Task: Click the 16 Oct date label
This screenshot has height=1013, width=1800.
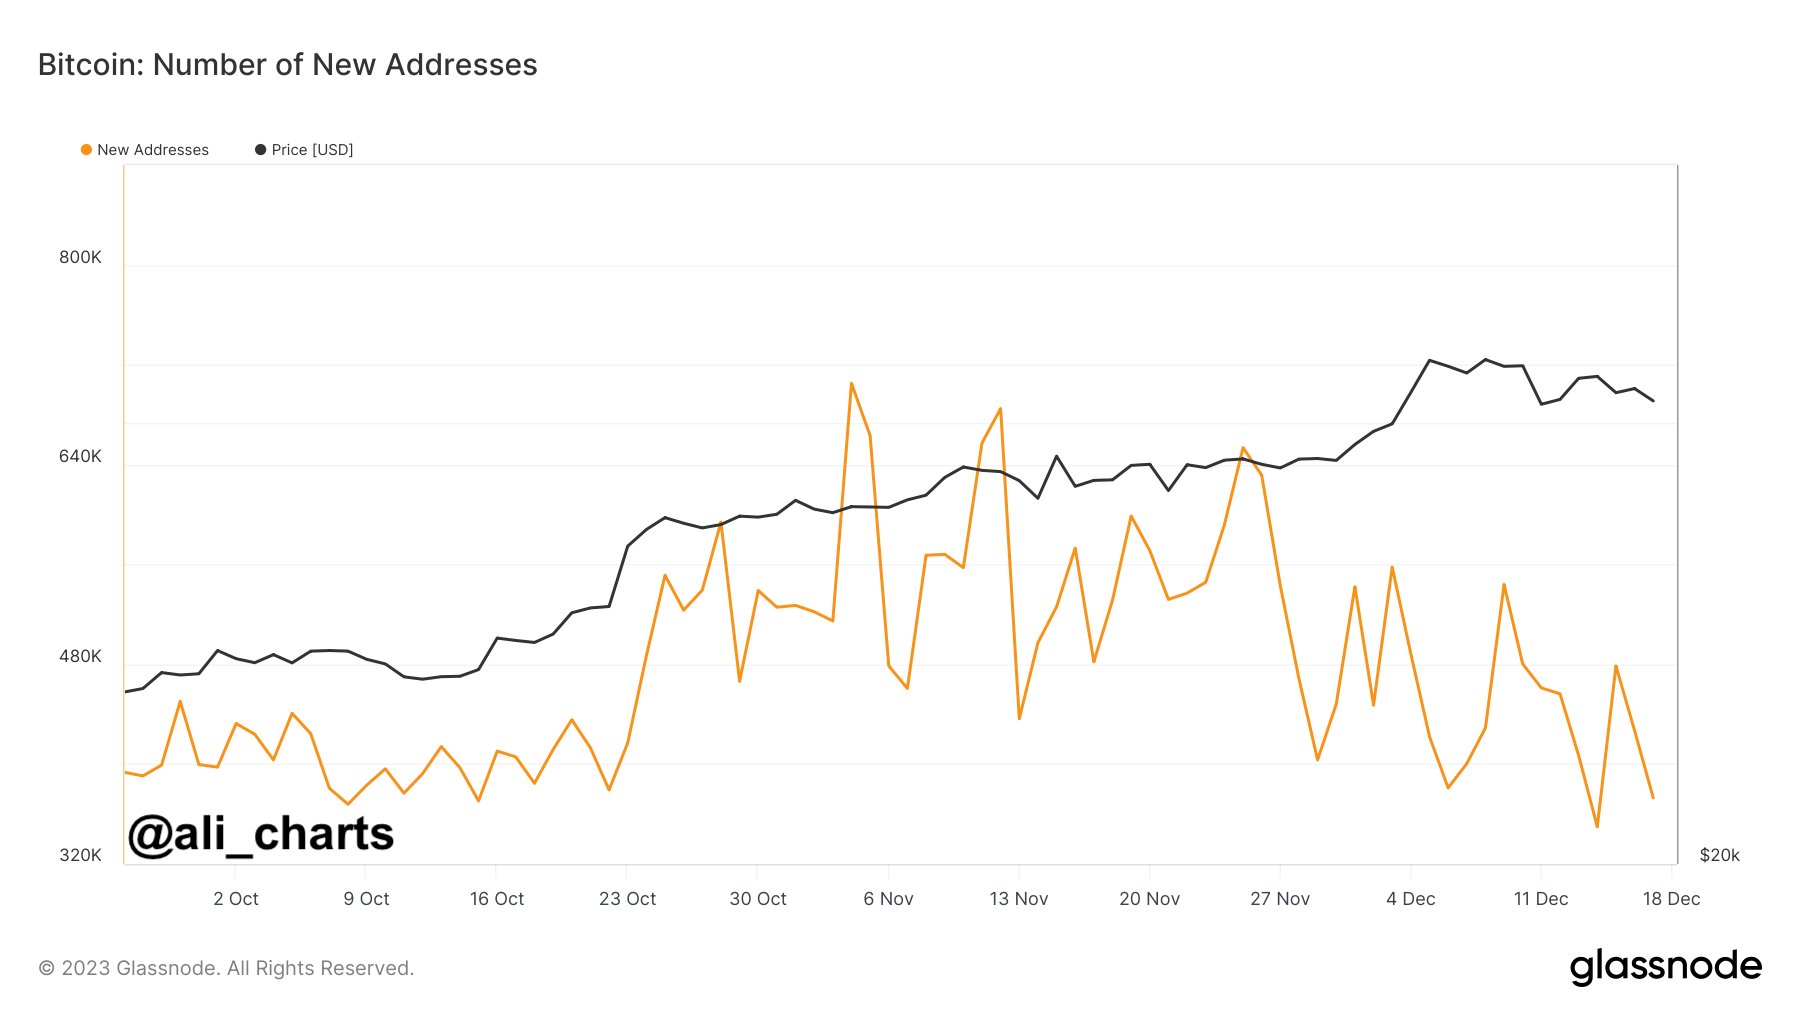Action: [x=498, y=899]
